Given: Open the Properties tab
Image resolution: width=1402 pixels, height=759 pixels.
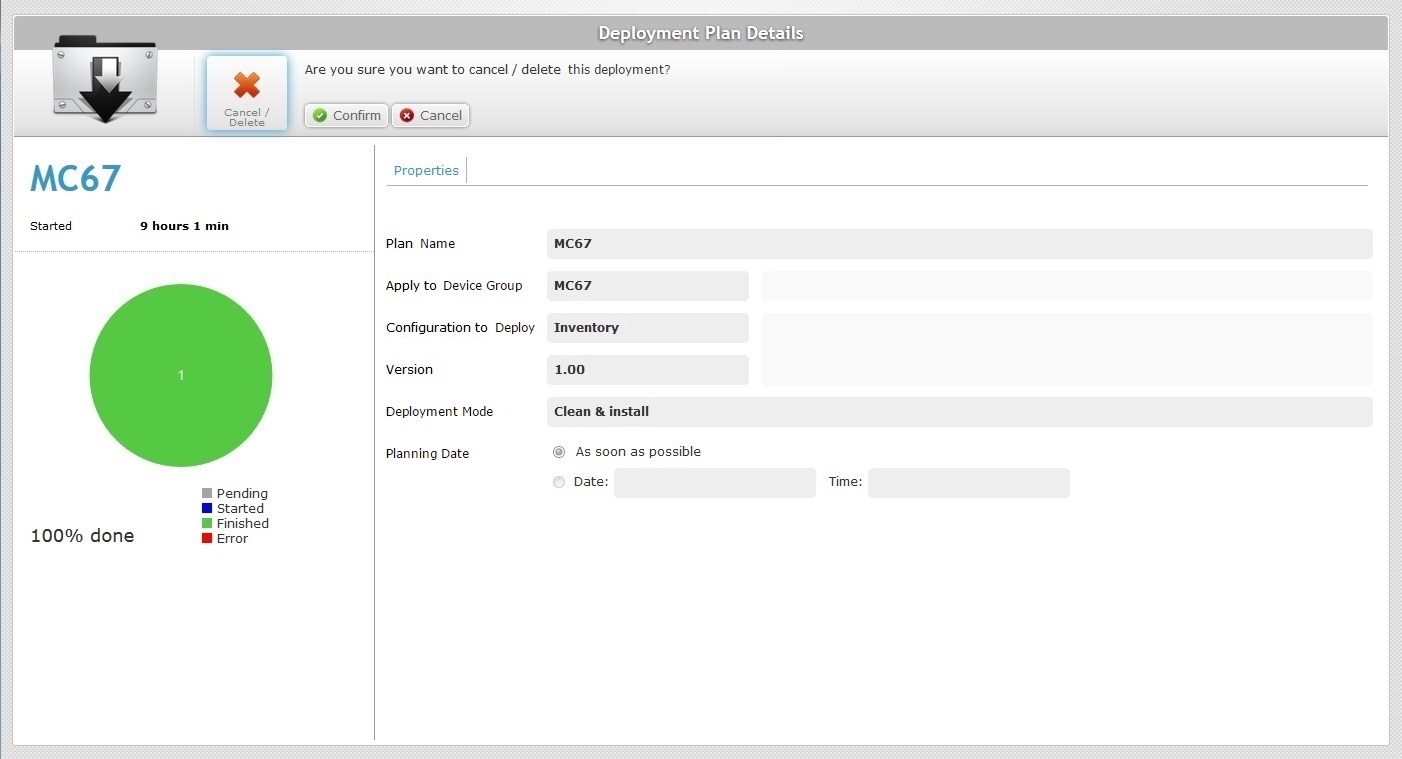Looking at the screenshot, I should 426,170.
